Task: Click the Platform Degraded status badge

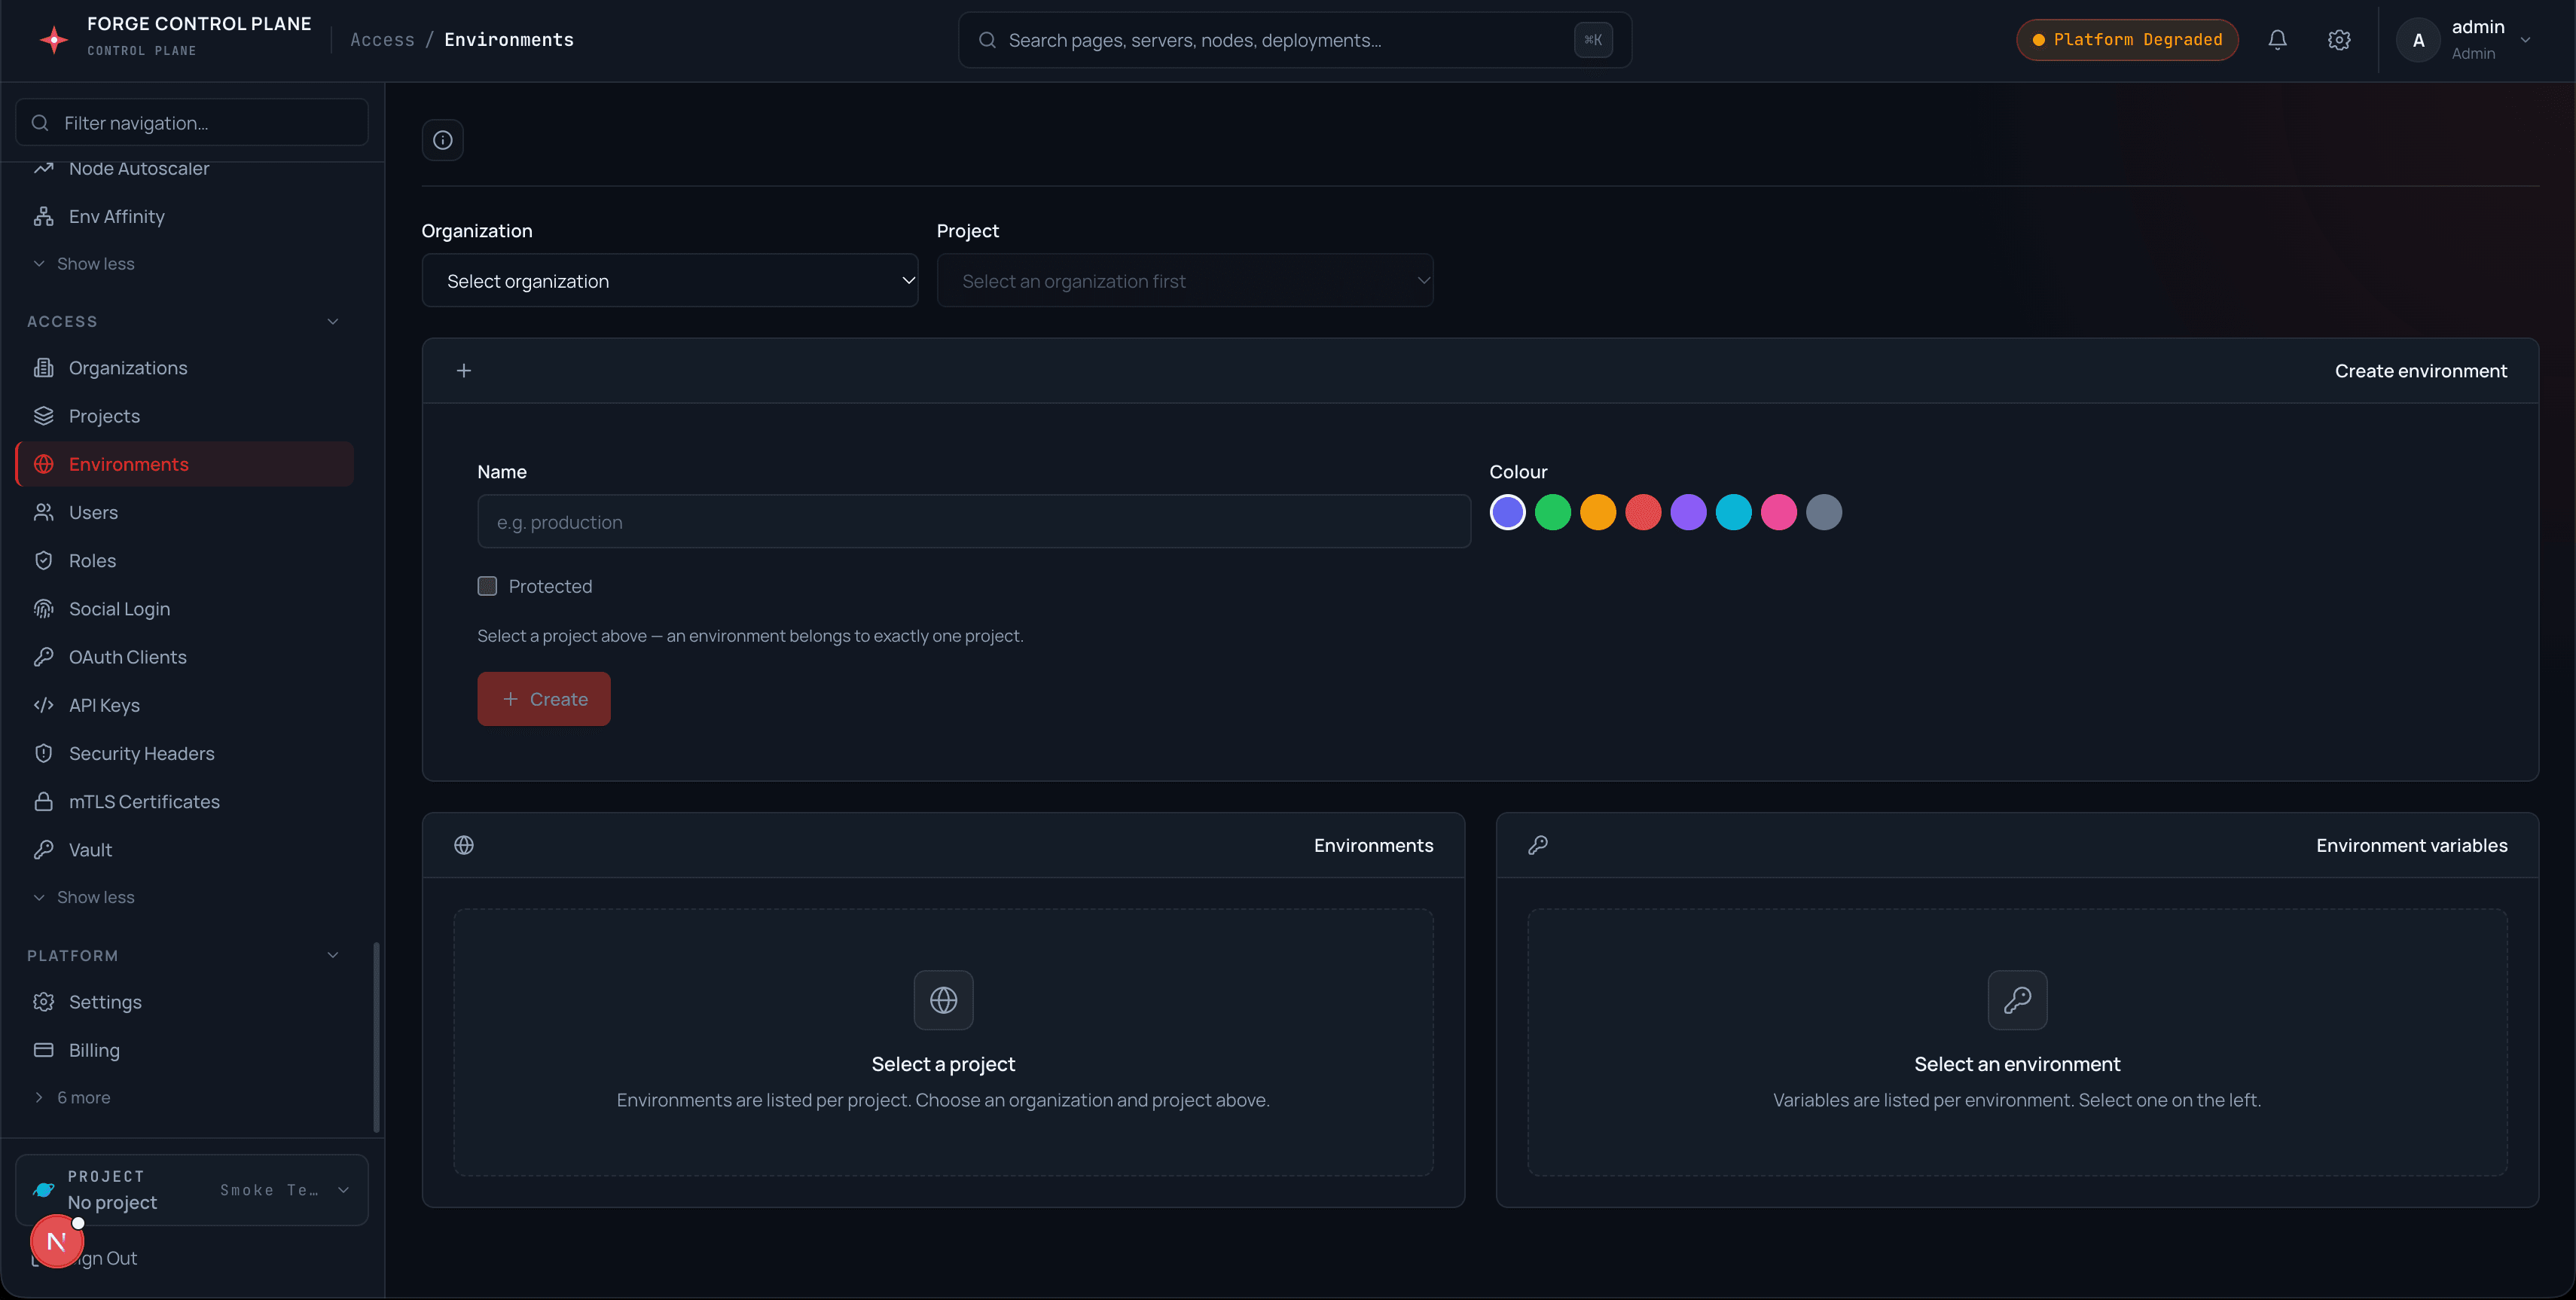Action: [2127, 40]
